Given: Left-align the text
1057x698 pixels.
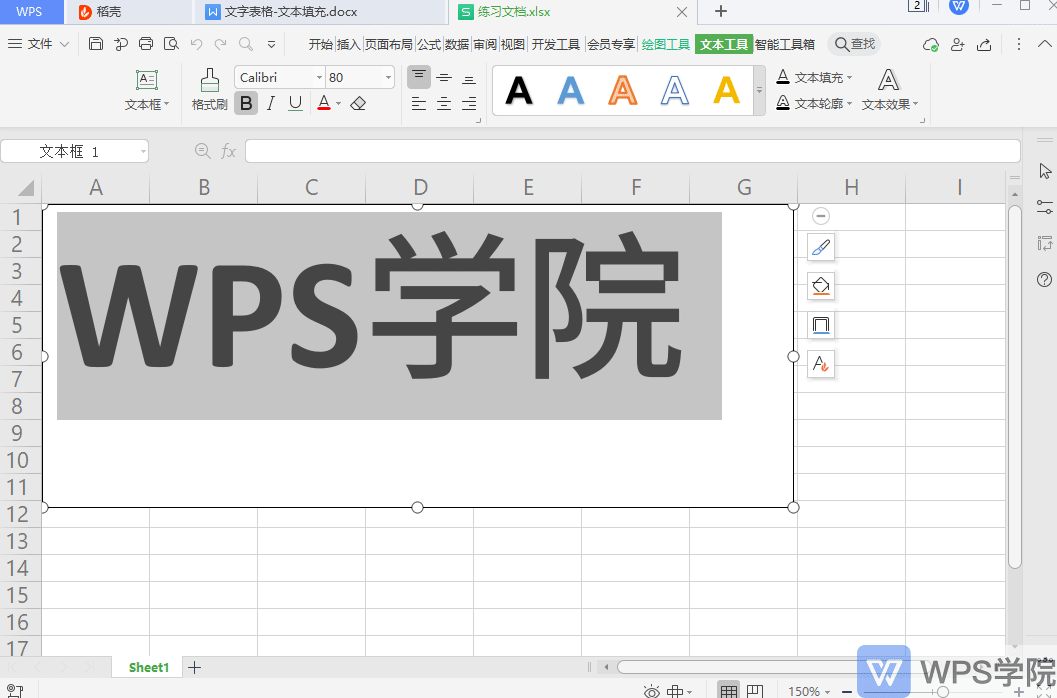Looking at the screenshot, I should click(x=419, y=103).
